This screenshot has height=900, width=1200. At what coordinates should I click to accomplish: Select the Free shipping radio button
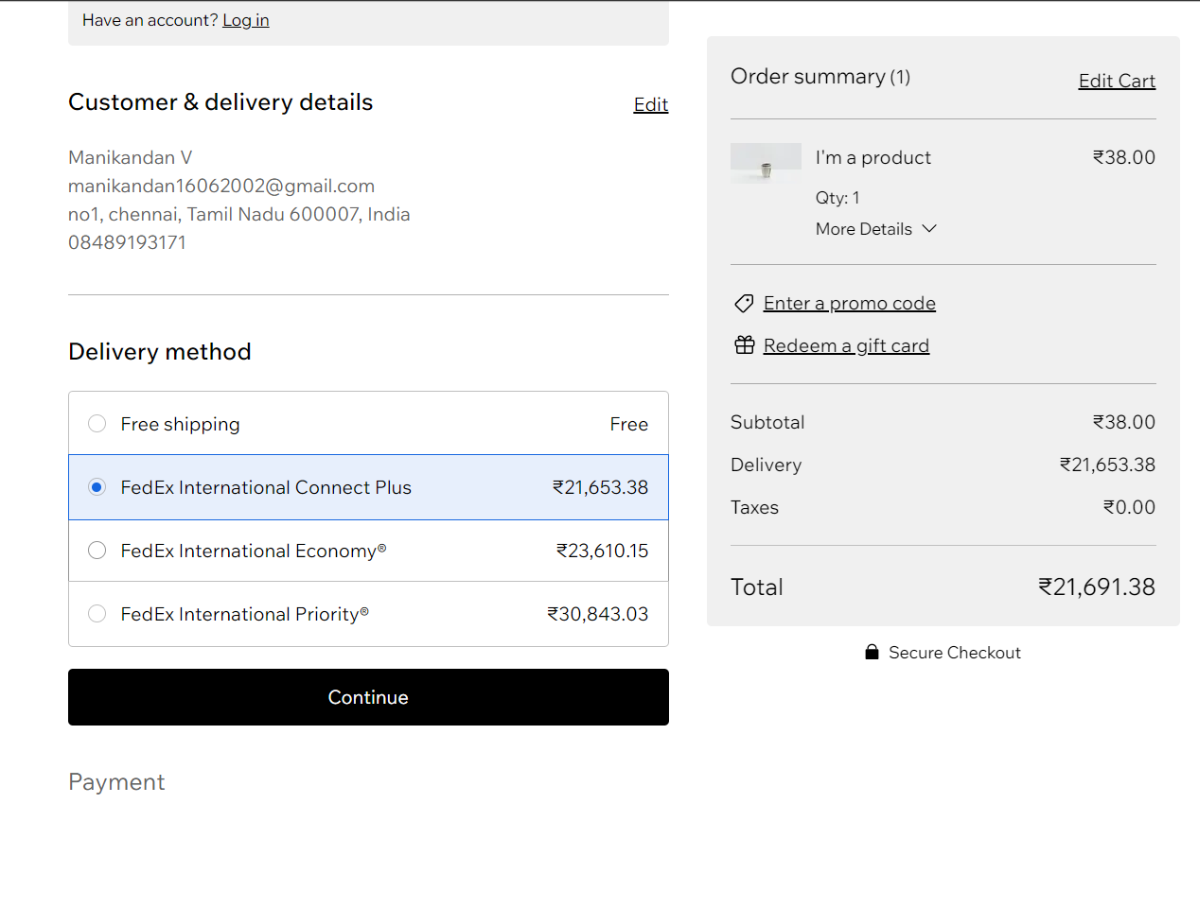[x=97, y=424]
